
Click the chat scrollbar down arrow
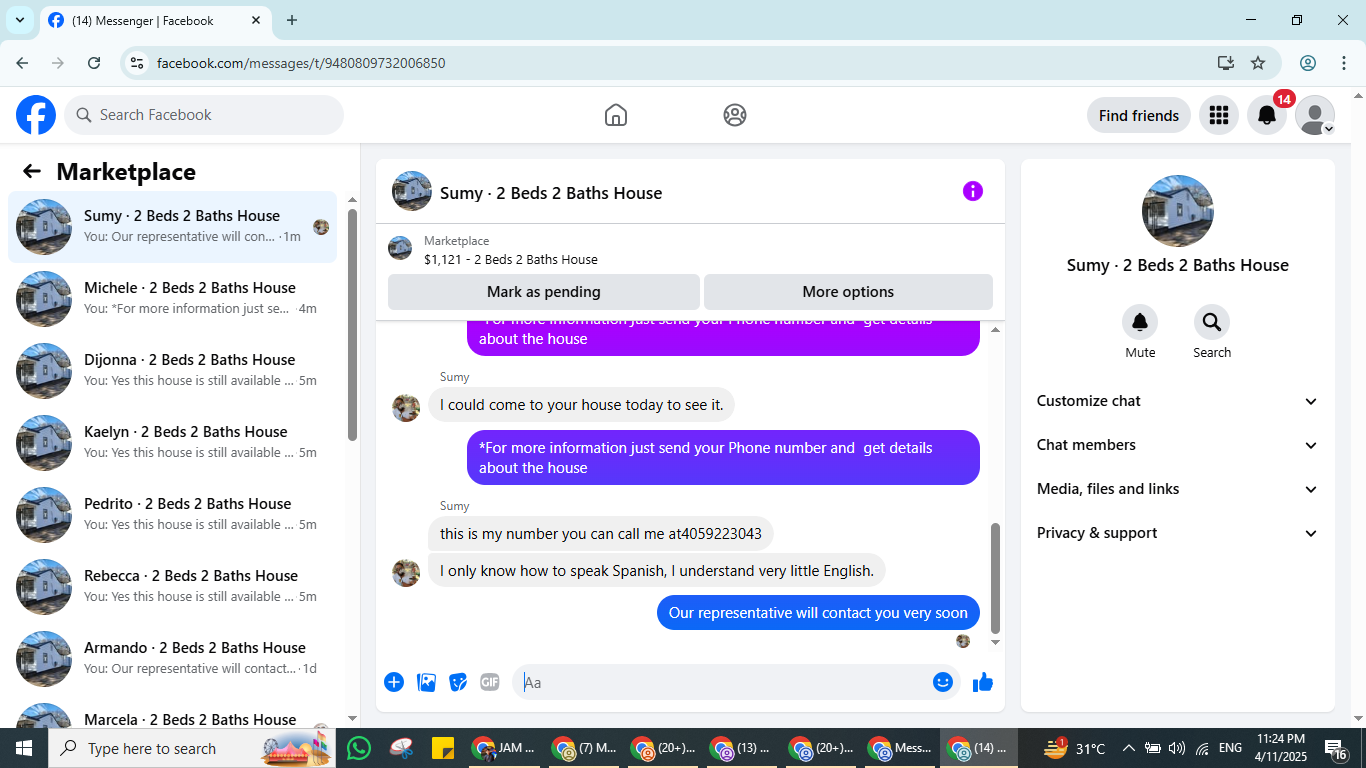(x=995, y=642)
